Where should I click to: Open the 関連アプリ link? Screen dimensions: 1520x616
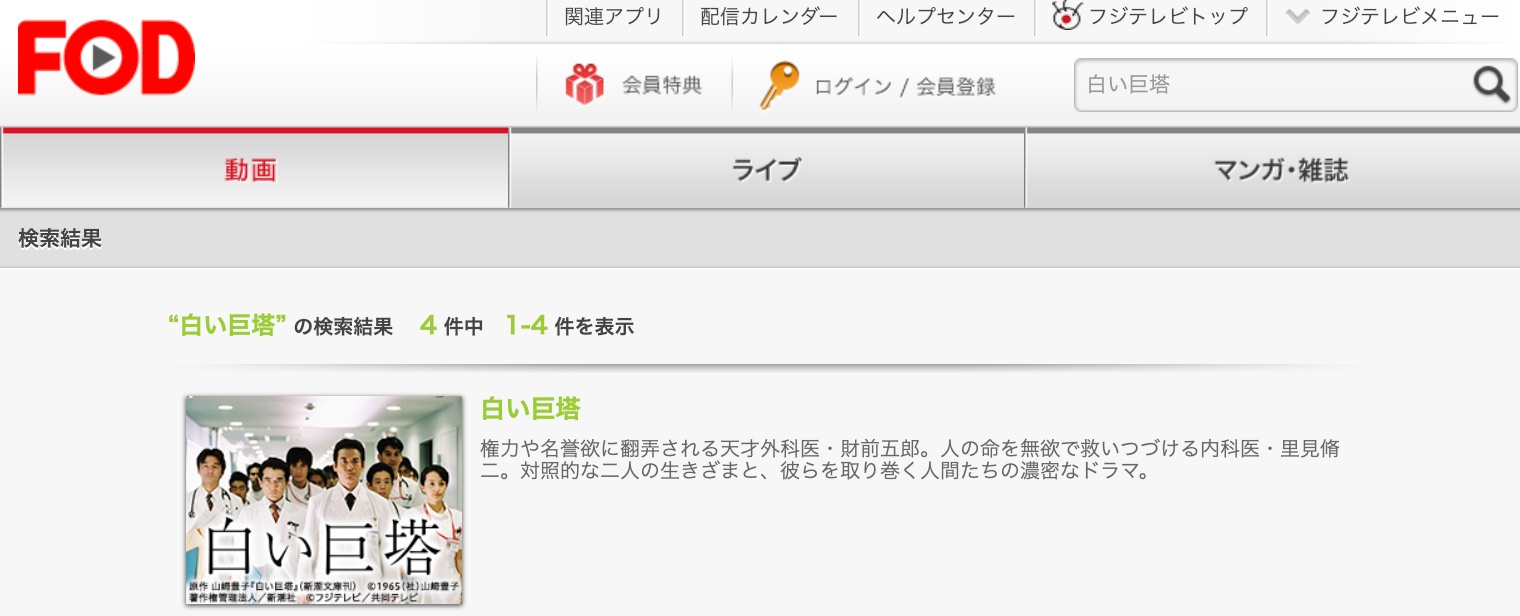point(613,17)
